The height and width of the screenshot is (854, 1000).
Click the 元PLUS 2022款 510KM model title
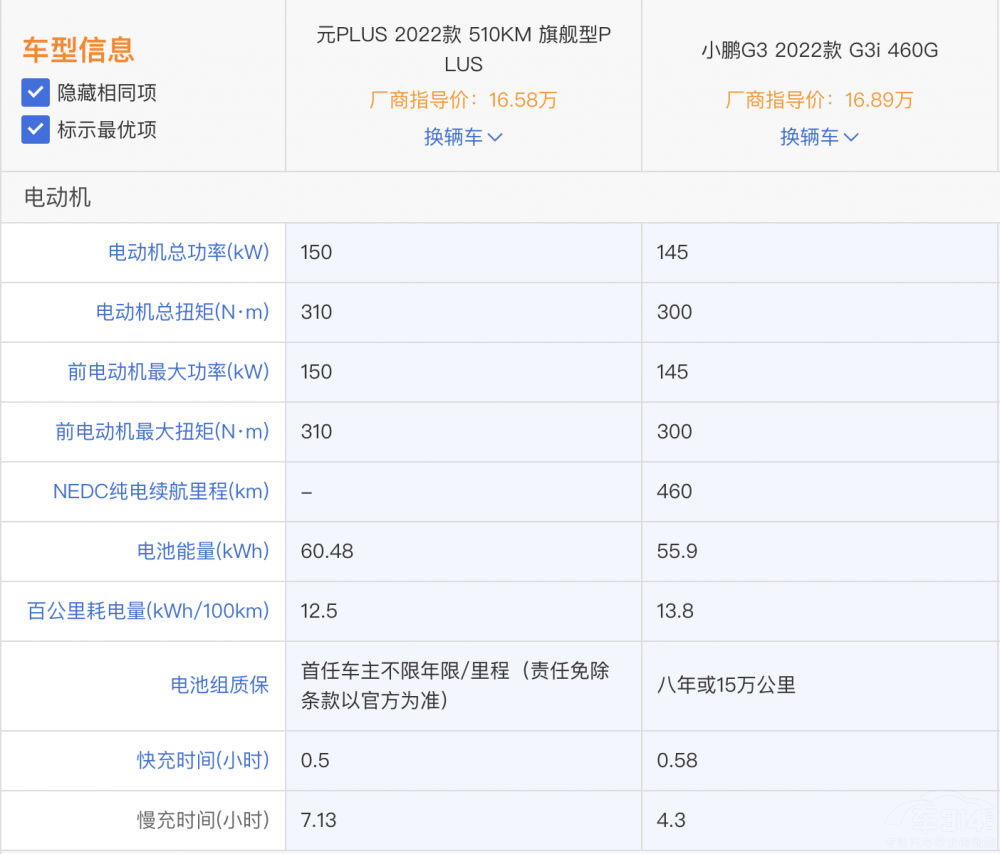coord(463,50)
